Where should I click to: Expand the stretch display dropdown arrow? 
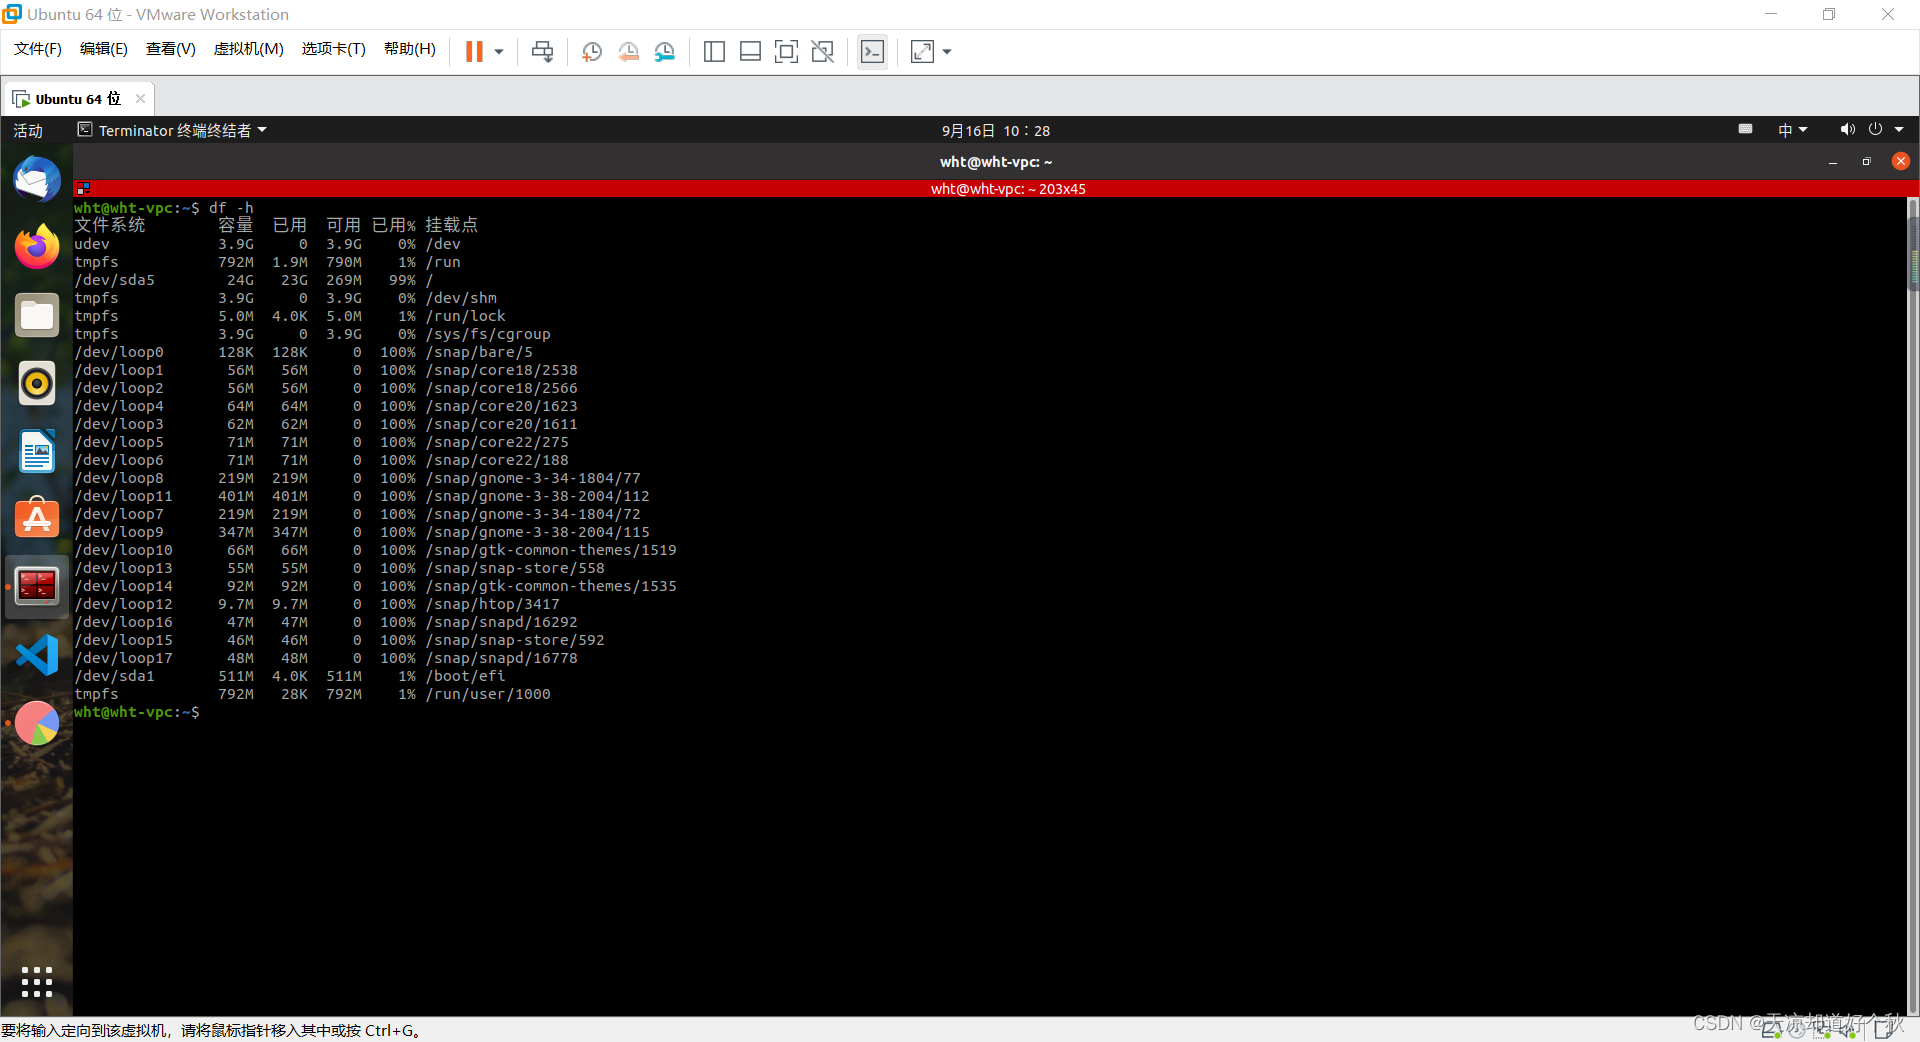click(947, 52)
